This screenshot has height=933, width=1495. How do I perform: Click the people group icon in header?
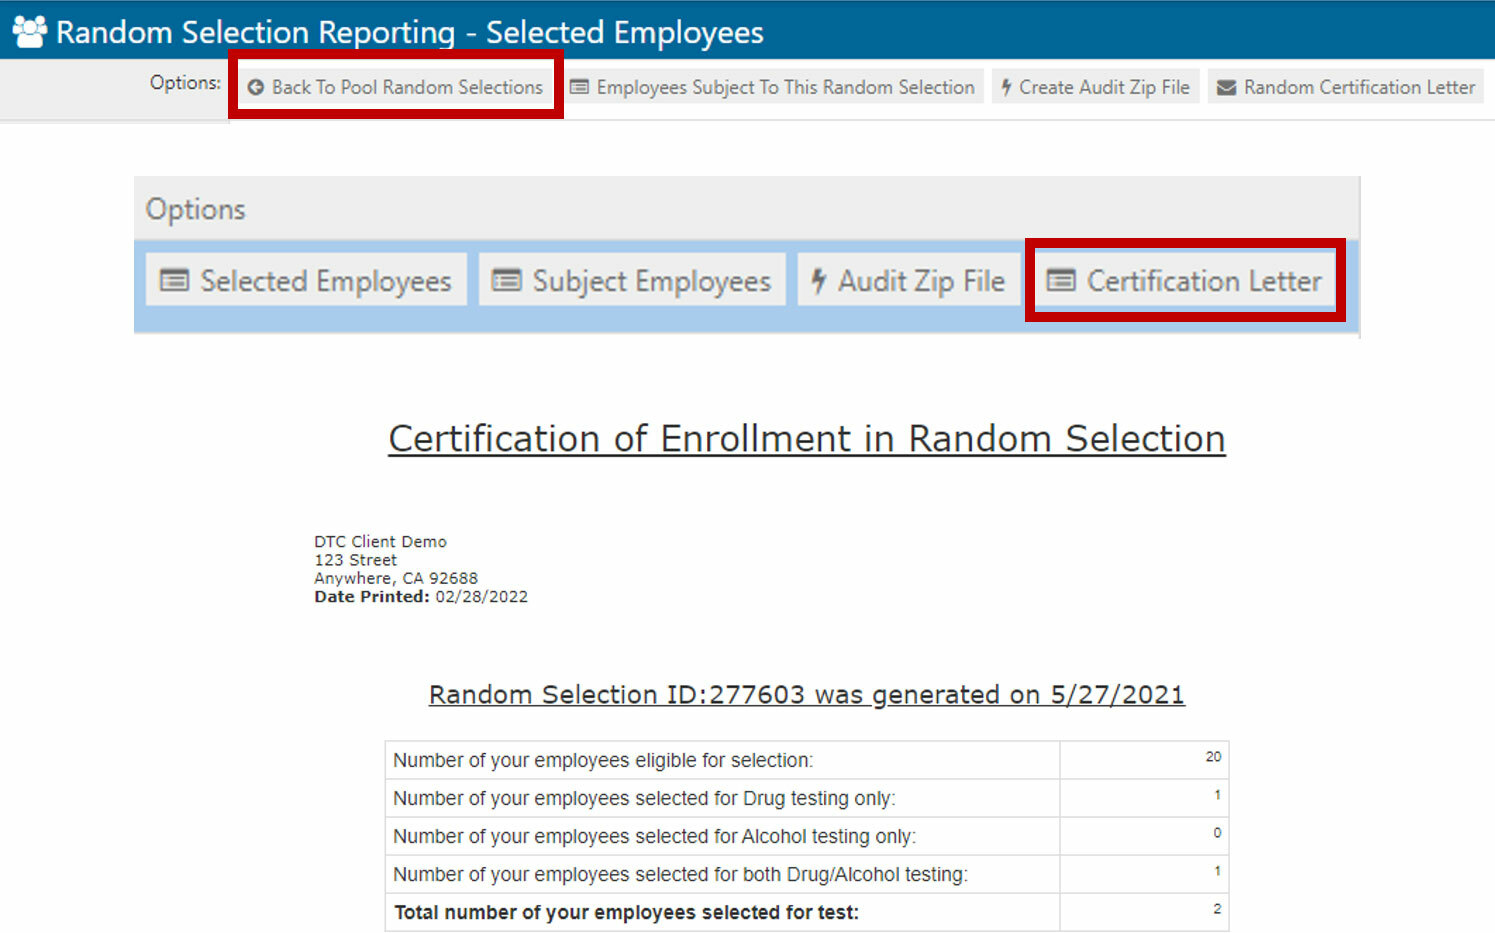pos(29,32)
